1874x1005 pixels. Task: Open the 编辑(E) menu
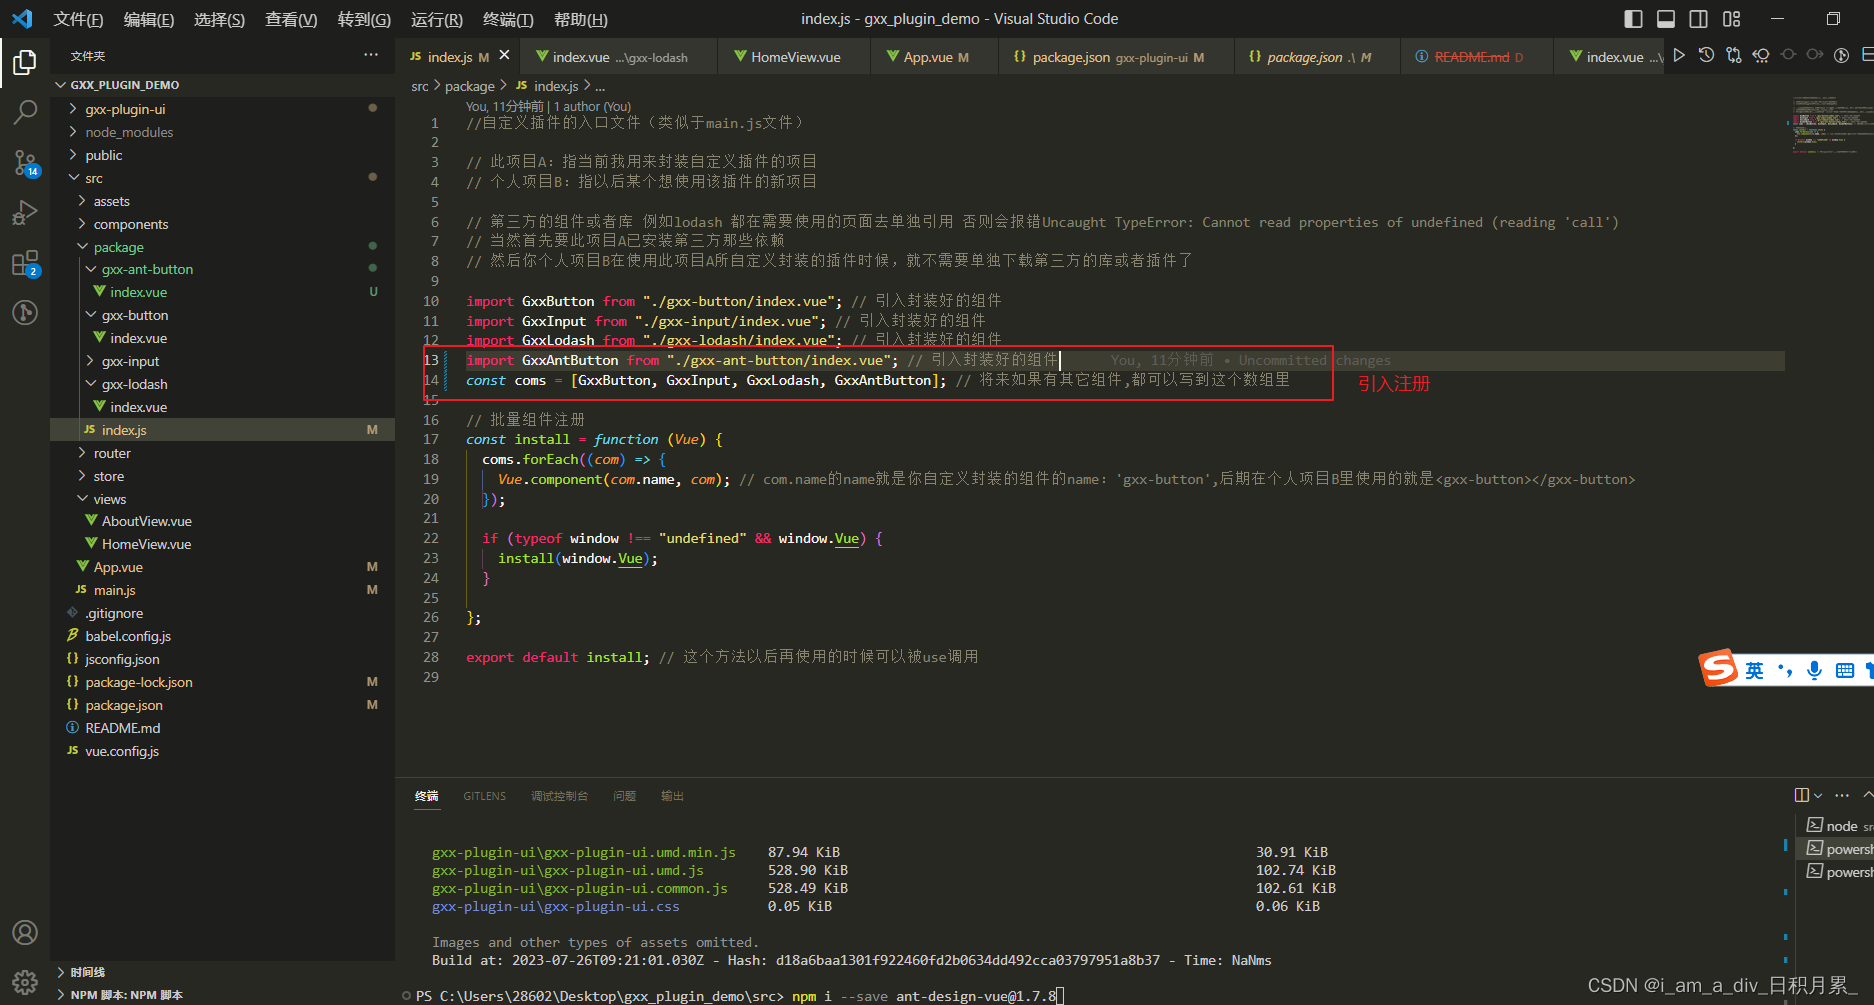click(148, 19)
